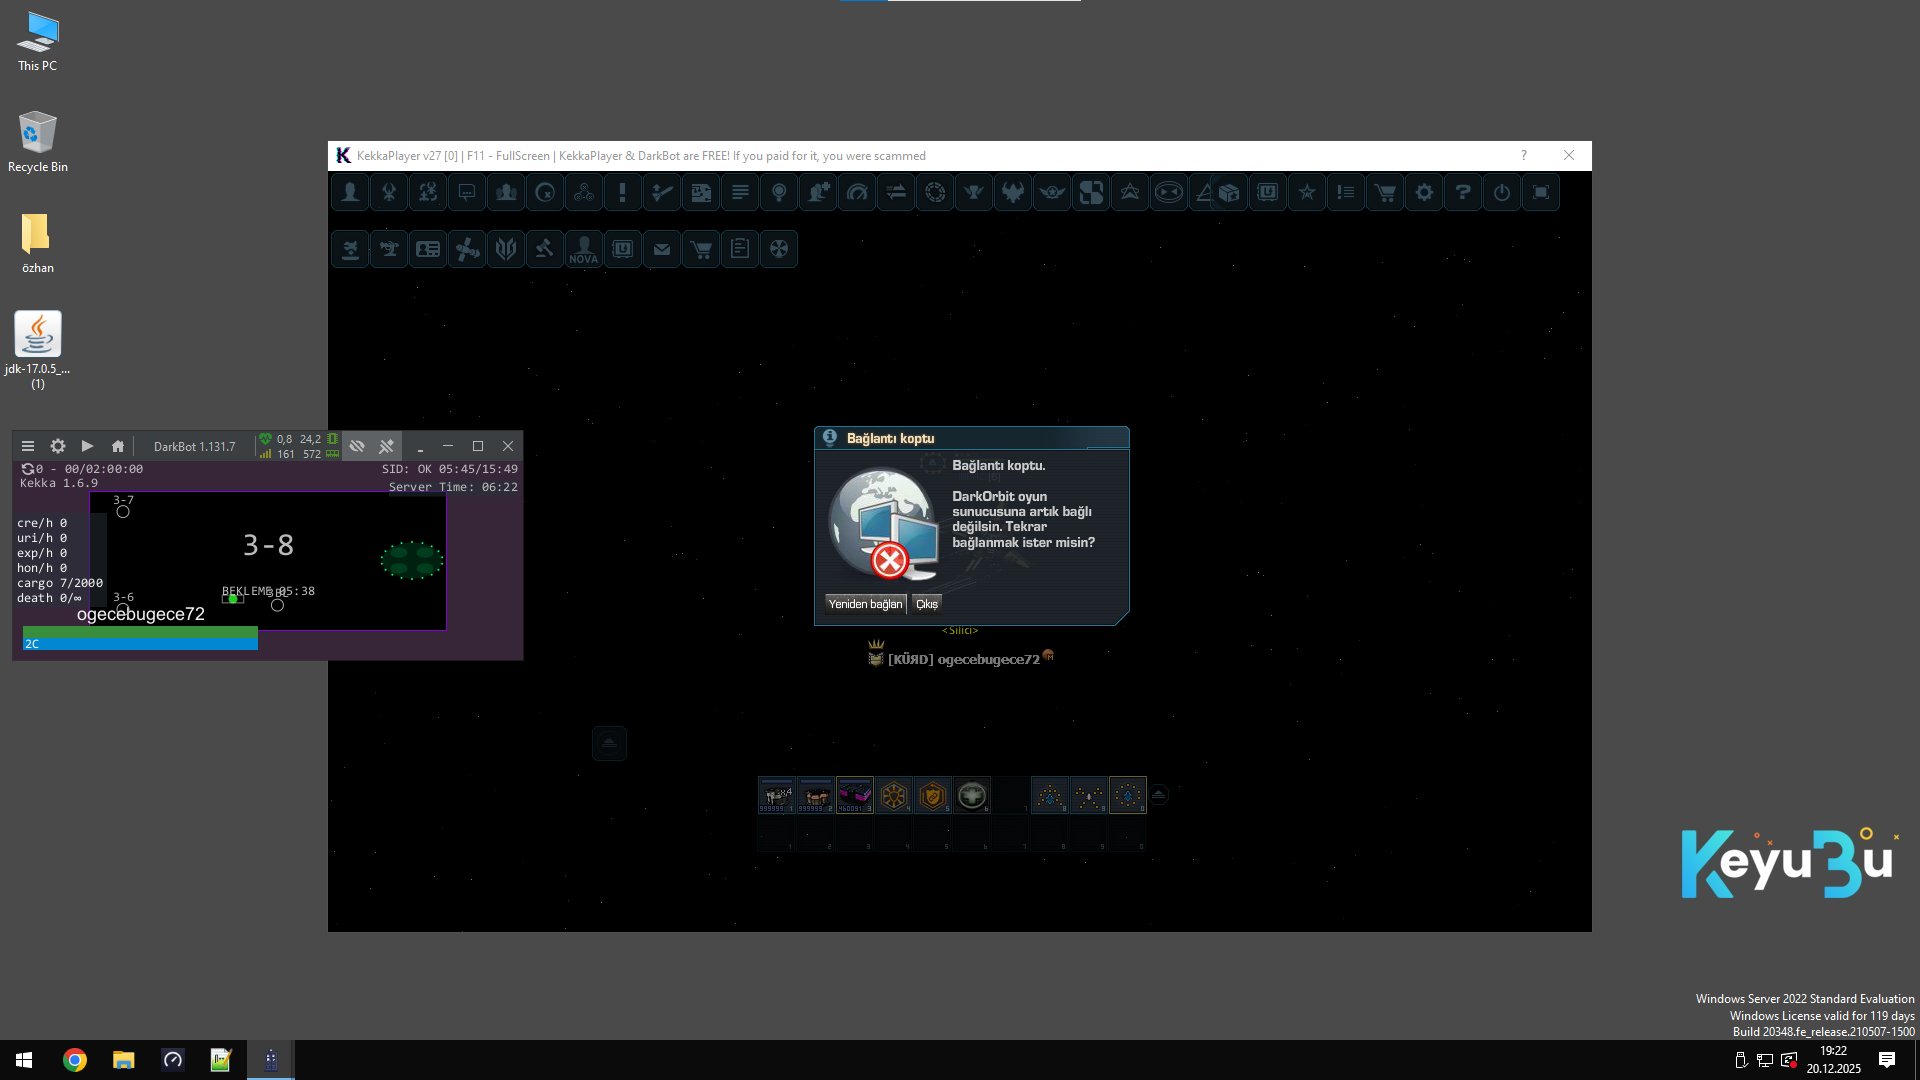Click the NOVA pilot icon

pos(584,249)
